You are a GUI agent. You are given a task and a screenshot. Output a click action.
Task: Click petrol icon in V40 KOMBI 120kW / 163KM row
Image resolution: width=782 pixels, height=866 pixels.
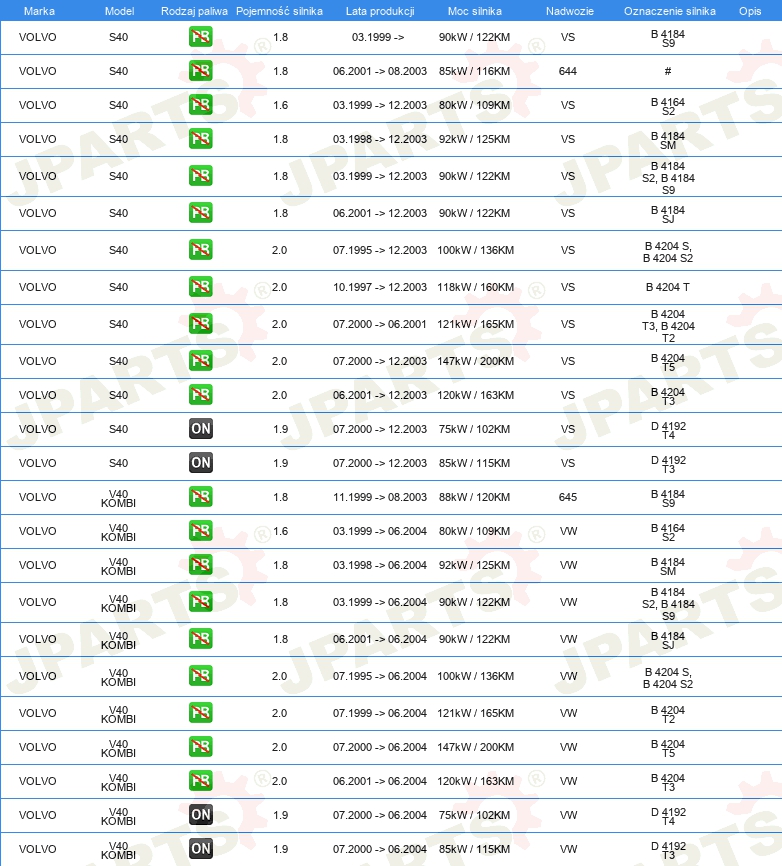pyautogui.click(x=200, y=781)
